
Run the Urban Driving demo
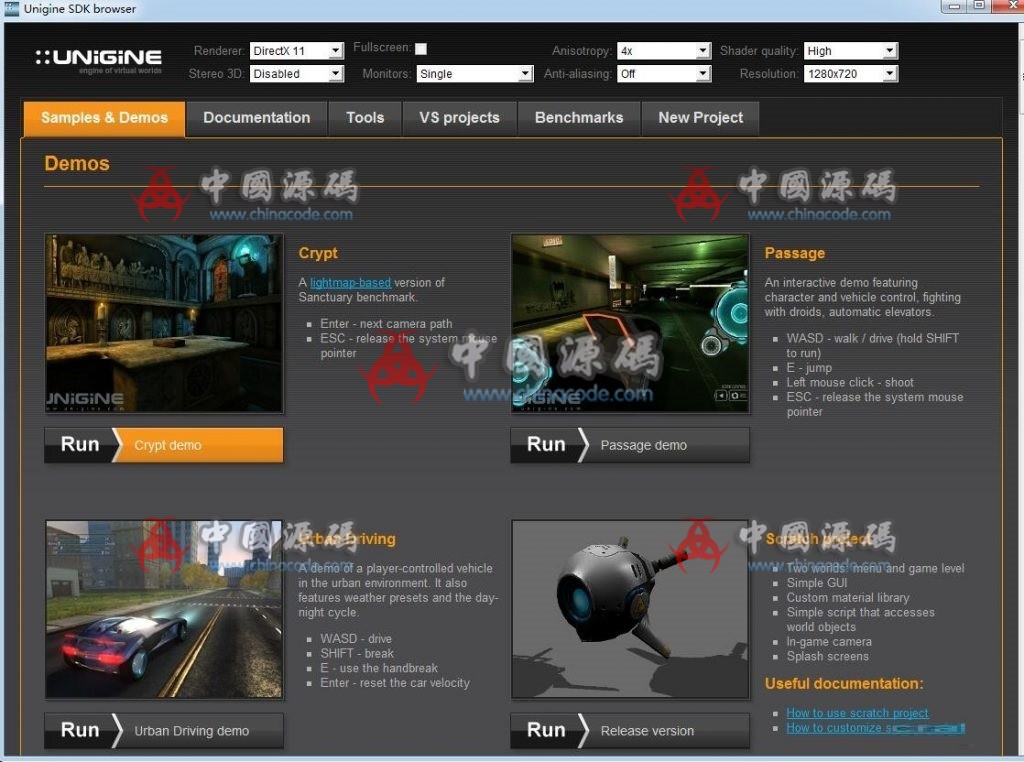164,731
